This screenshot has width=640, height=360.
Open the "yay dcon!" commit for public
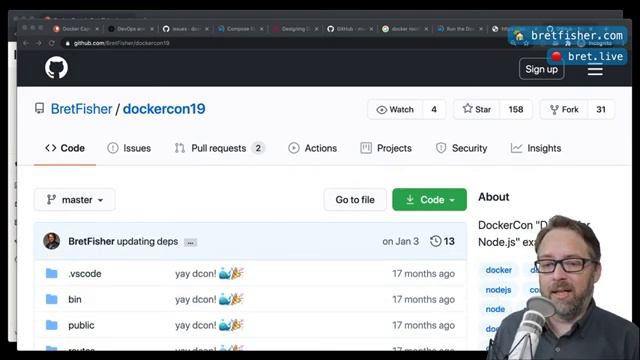pos(209,325)
